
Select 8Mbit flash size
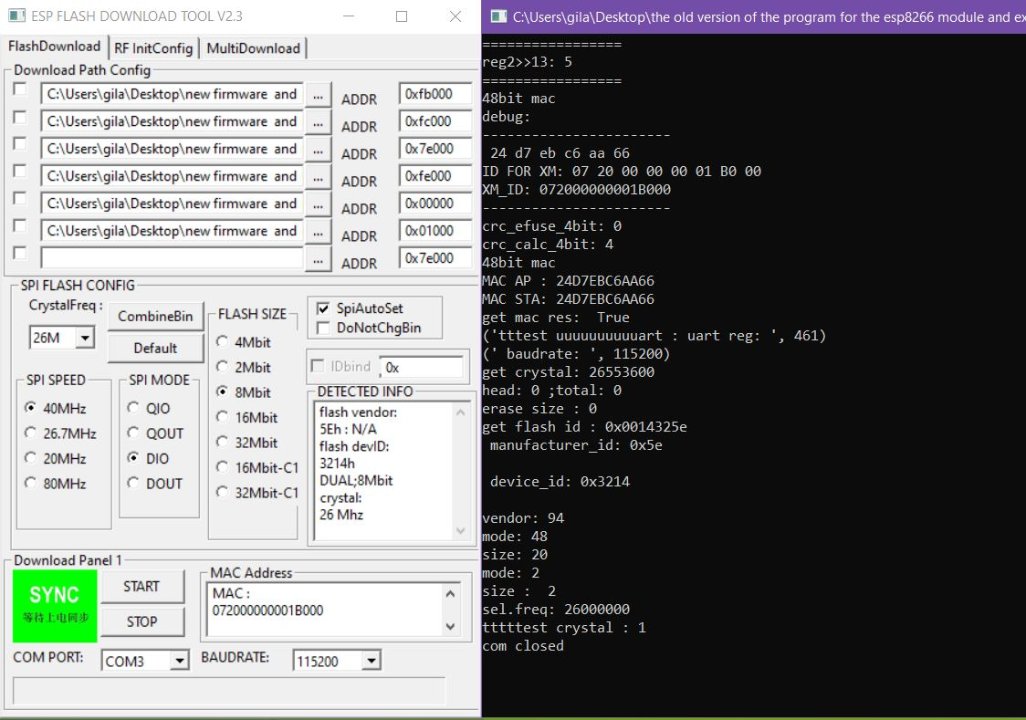click(243, 392)
